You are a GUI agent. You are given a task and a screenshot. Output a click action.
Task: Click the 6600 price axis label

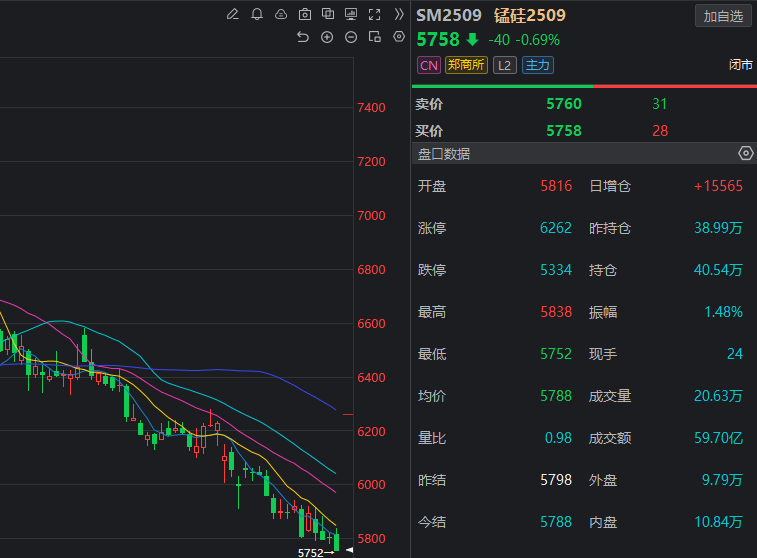pos(371,323)
